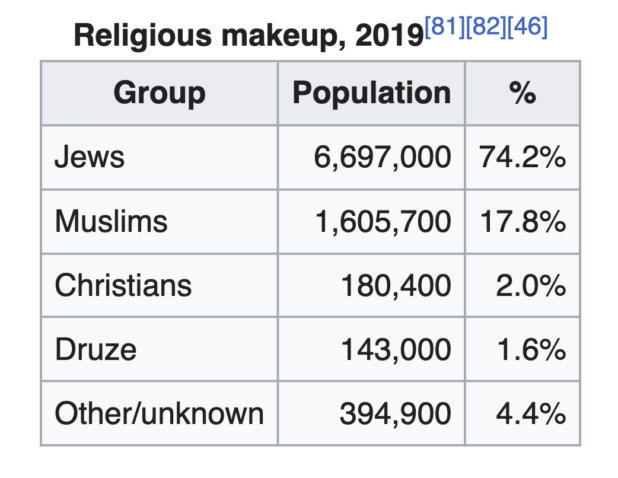Screen dimensions: 618x478
Task: Click the % column header
Action: click(522, 94)
